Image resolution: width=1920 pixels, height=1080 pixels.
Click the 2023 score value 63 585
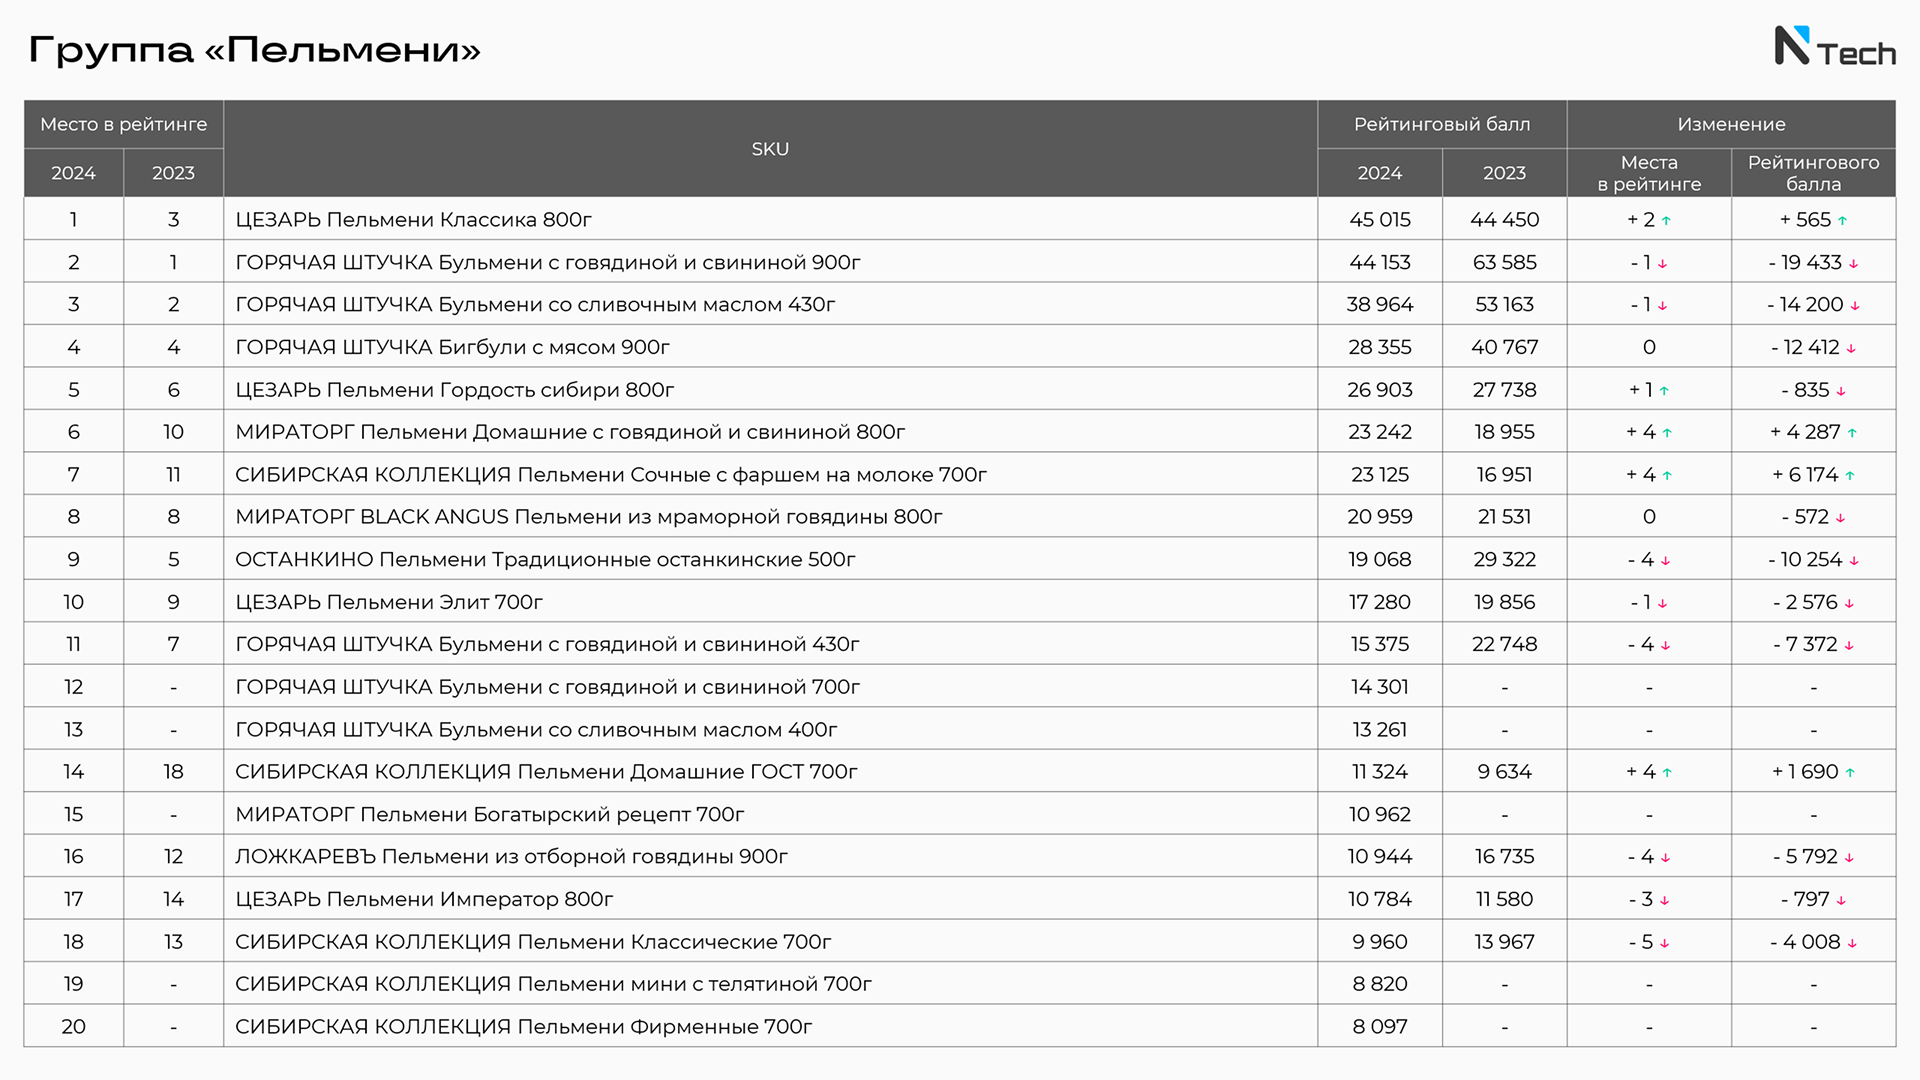pyautogui.click(x=1504, y=262)
